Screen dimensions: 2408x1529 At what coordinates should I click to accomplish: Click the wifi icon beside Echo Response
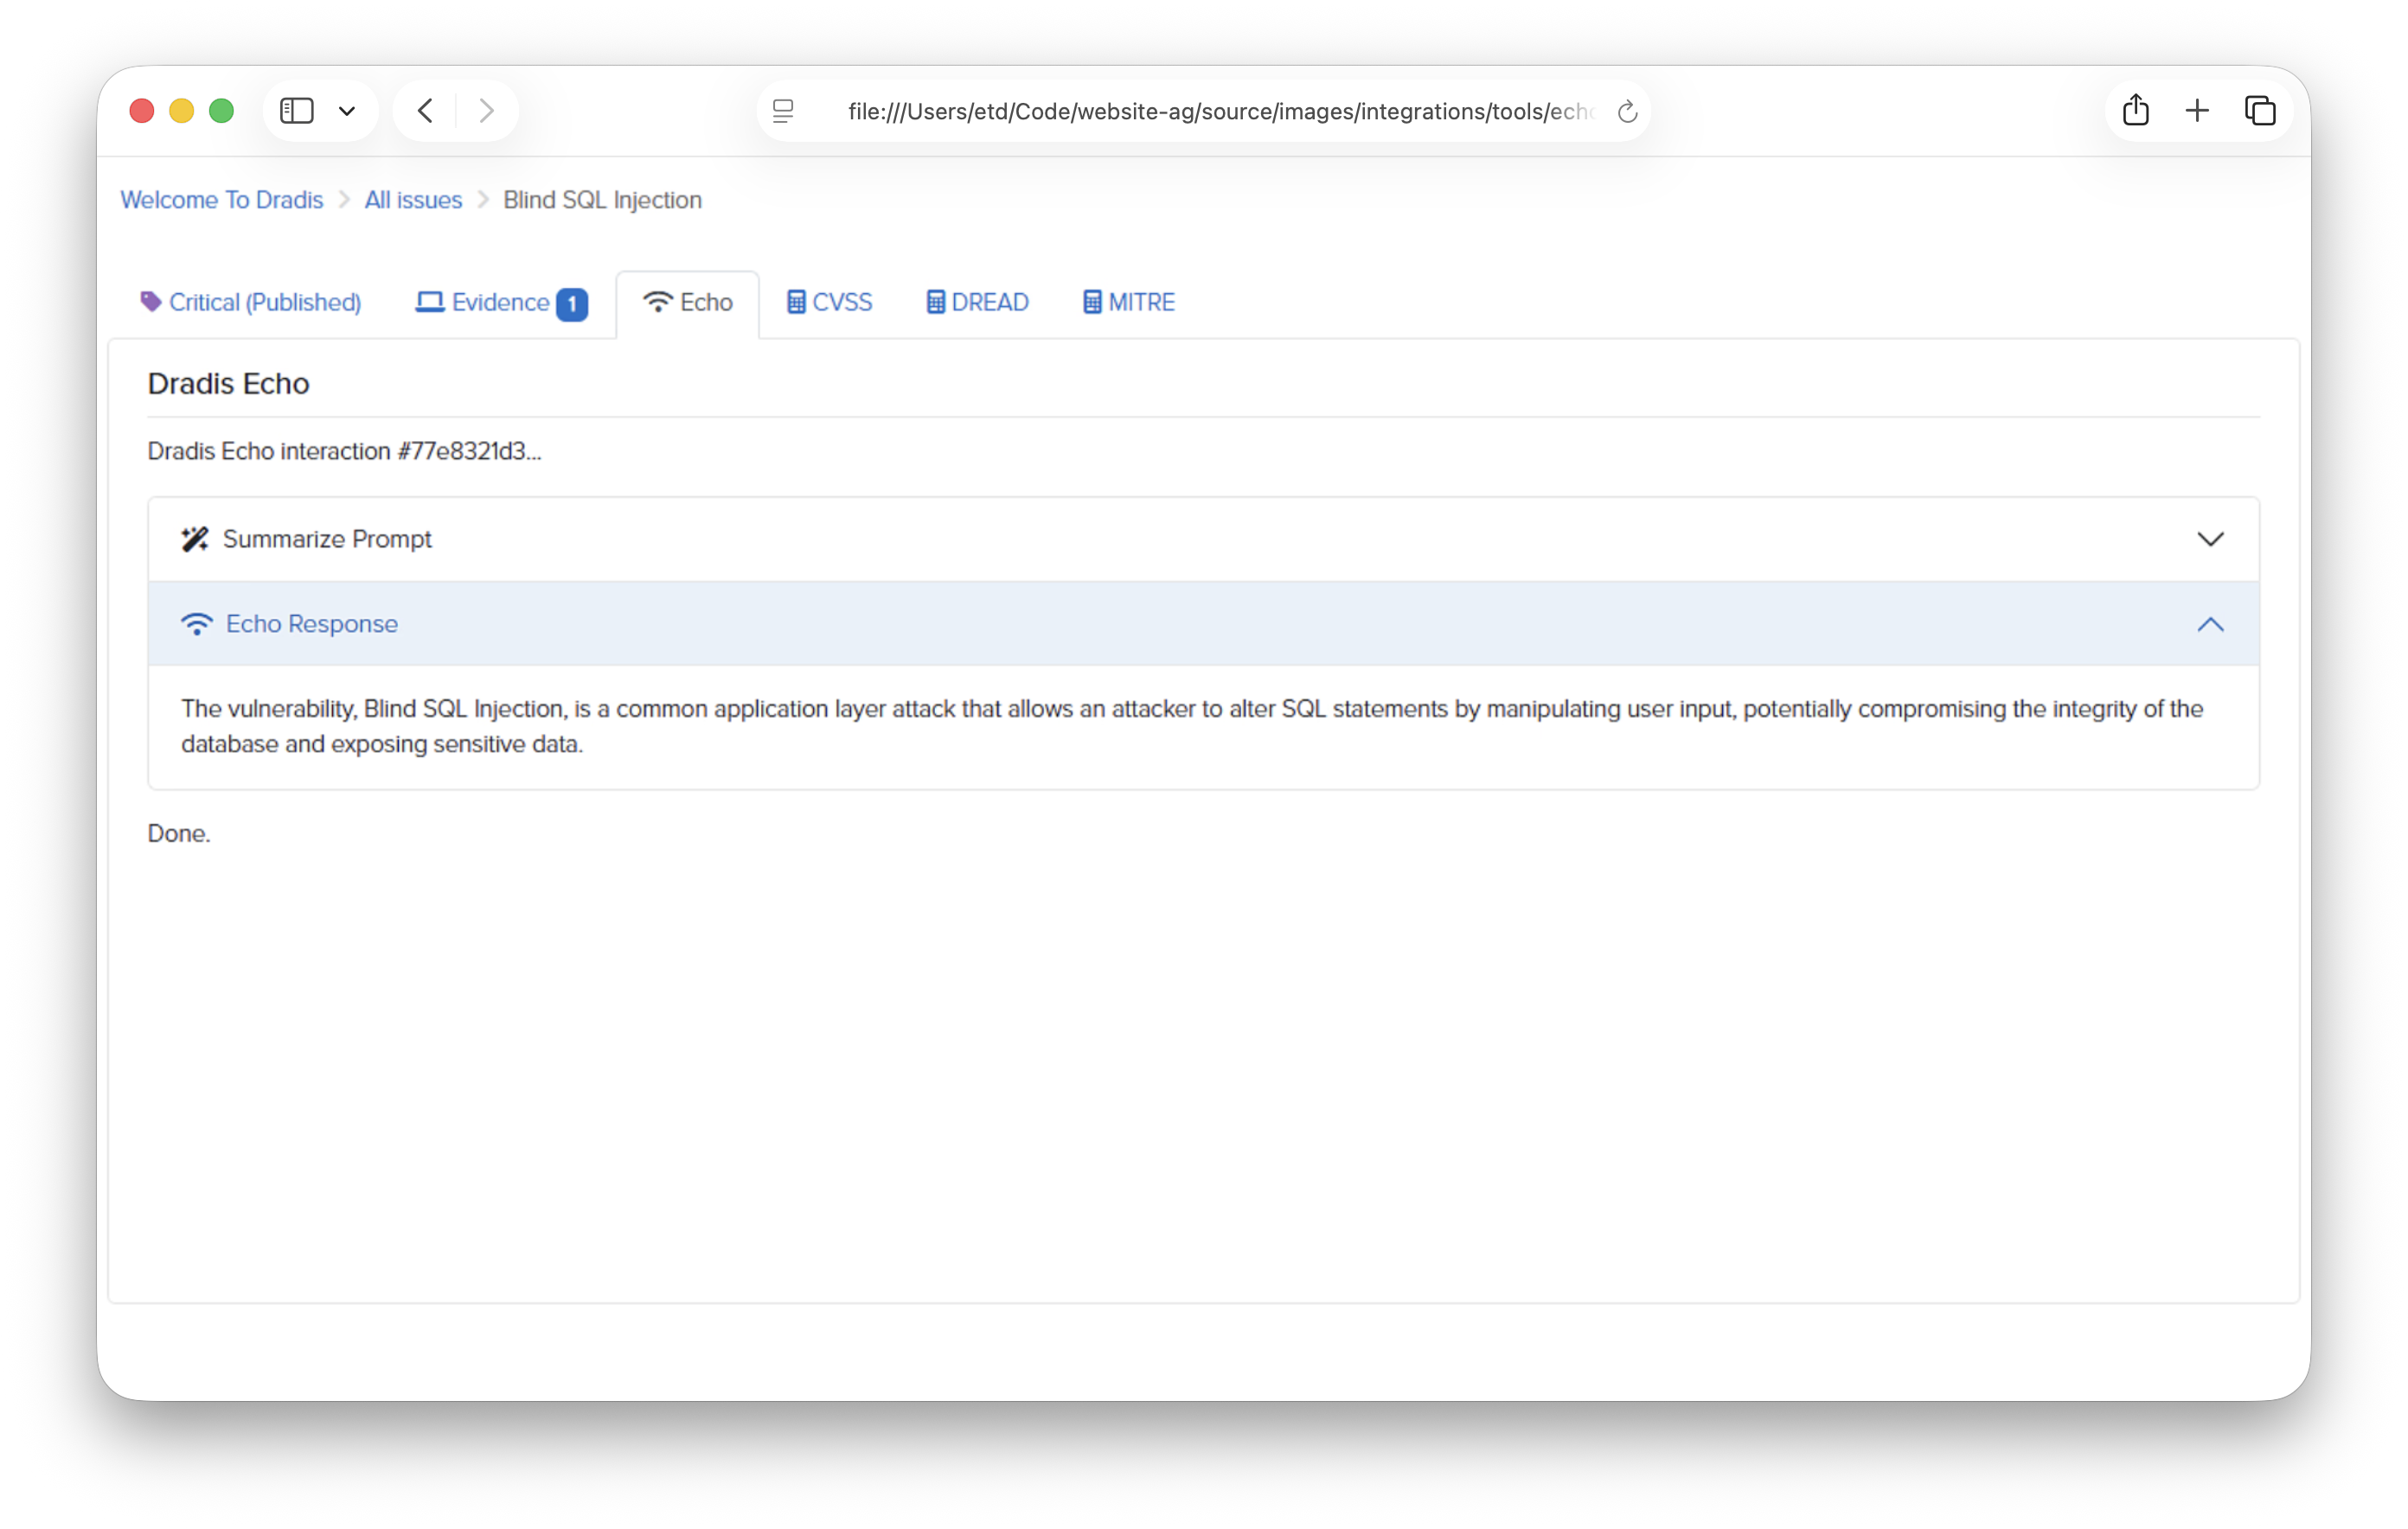pos(197,623)
